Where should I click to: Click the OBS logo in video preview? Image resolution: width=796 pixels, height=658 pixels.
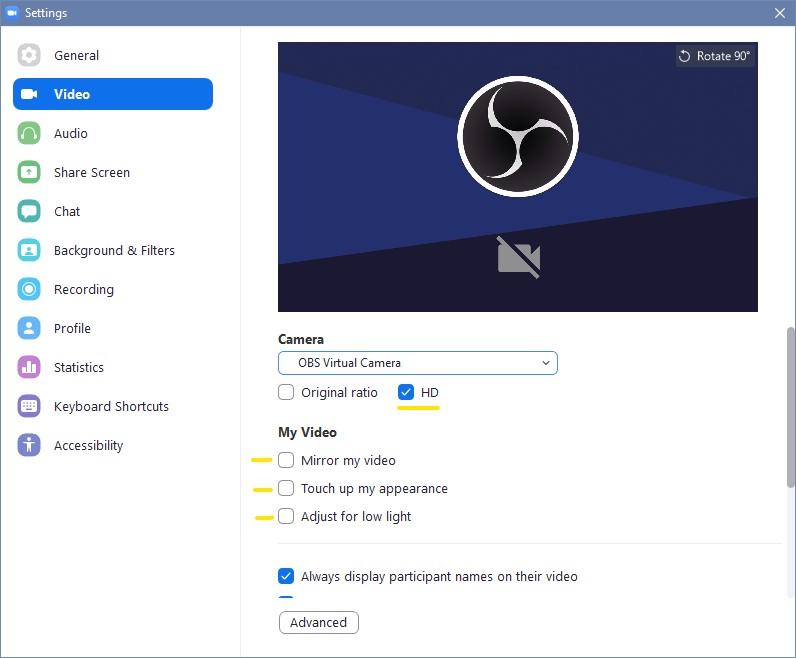[518, 136]
